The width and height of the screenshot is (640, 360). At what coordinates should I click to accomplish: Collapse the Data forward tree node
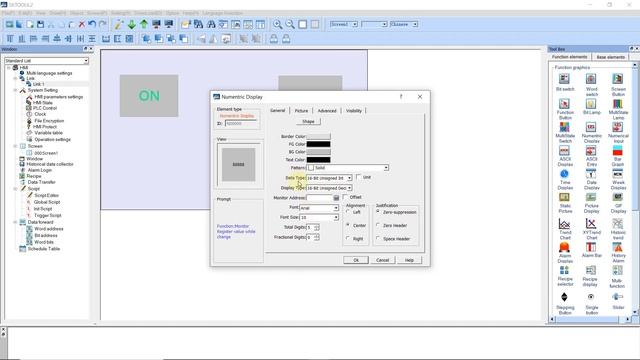point(16,222)
